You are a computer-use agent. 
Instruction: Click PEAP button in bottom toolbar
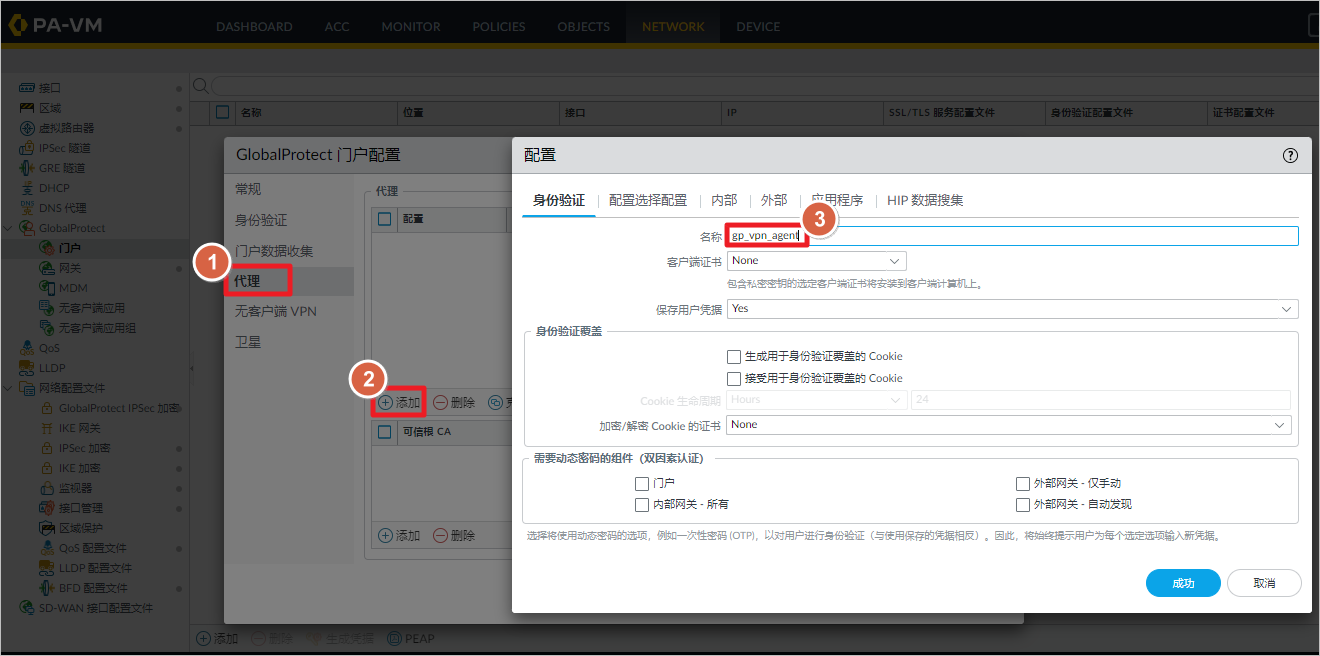click(411, 638)
